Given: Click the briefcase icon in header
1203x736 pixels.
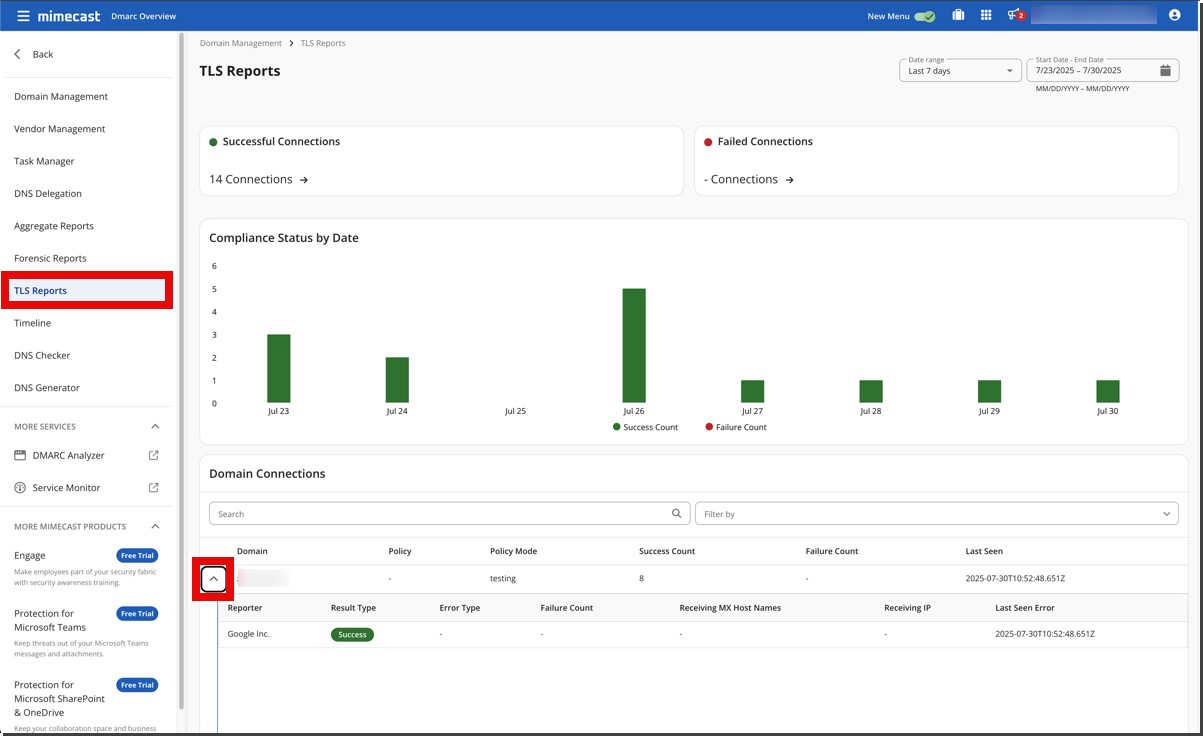Looking at the screenshot, I should click(958, 16).
